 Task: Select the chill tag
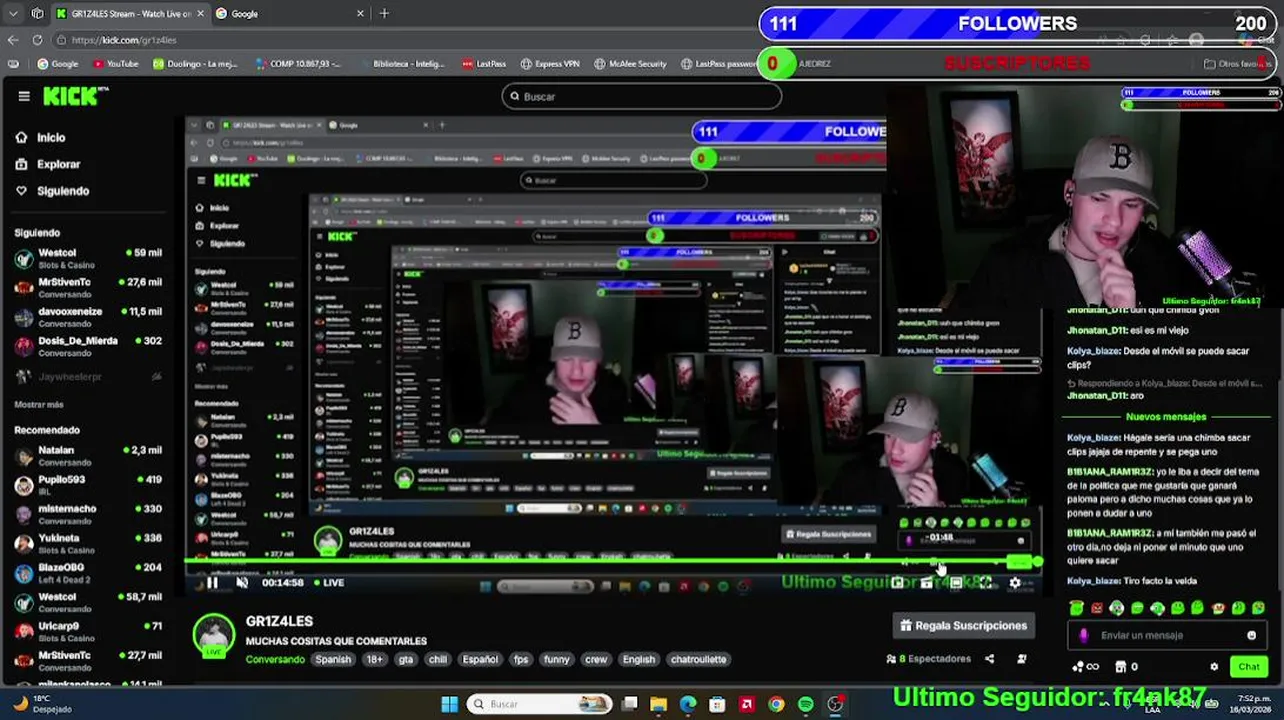pyautogui.click(x=438, y=659)
